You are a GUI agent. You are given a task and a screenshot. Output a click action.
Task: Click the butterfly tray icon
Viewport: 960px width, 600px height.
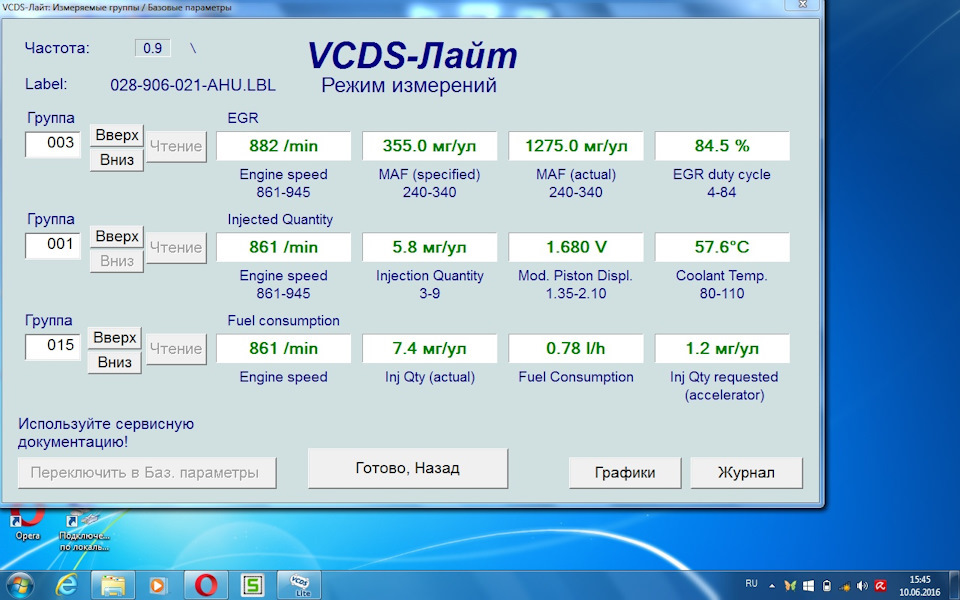pos(790,586)
